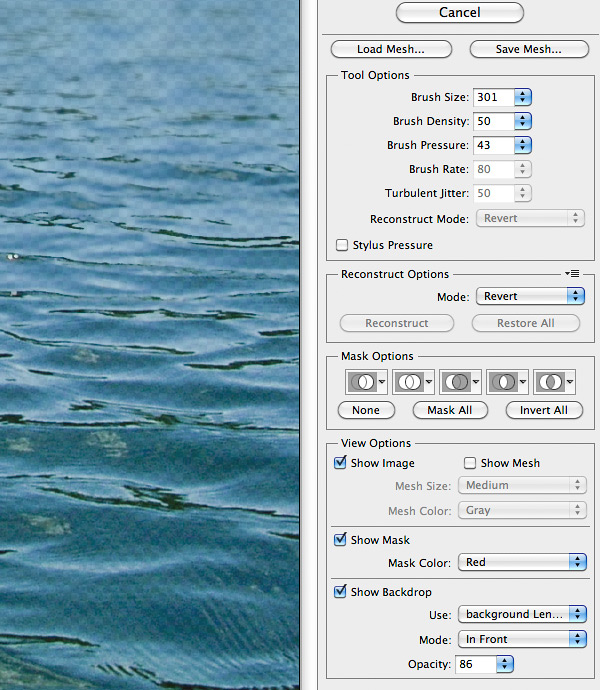Open the Brush Density dropdown arrow
Screen dimensions: 600x690
coord(523,121)
